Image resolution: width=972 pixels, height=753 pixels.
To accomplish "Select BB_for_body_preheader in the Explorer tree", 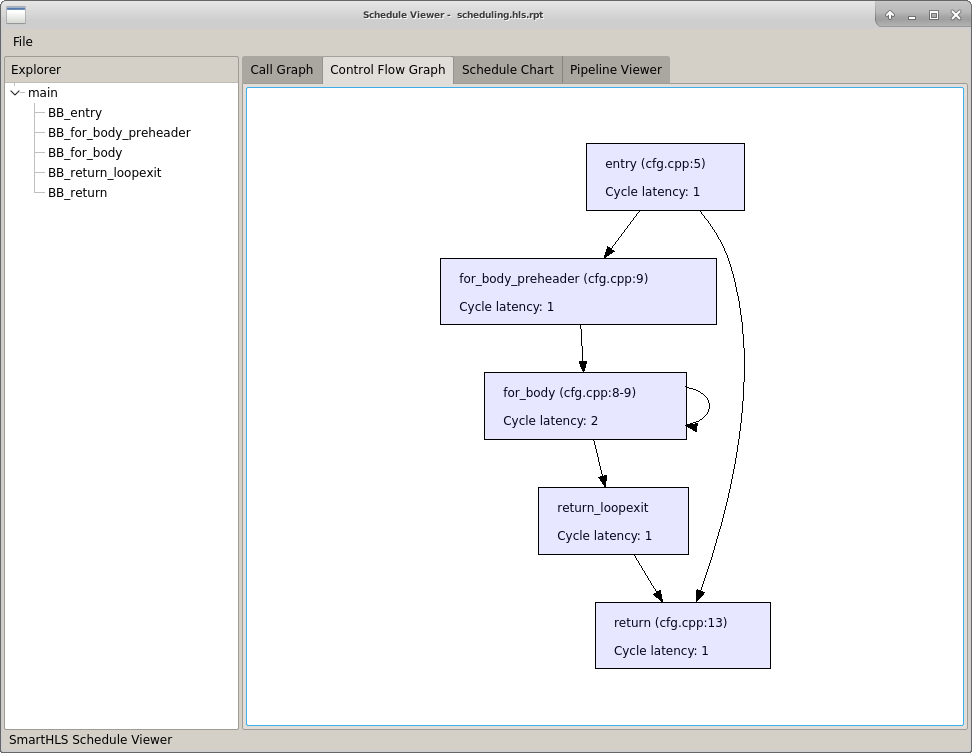I will pos(118,132).
